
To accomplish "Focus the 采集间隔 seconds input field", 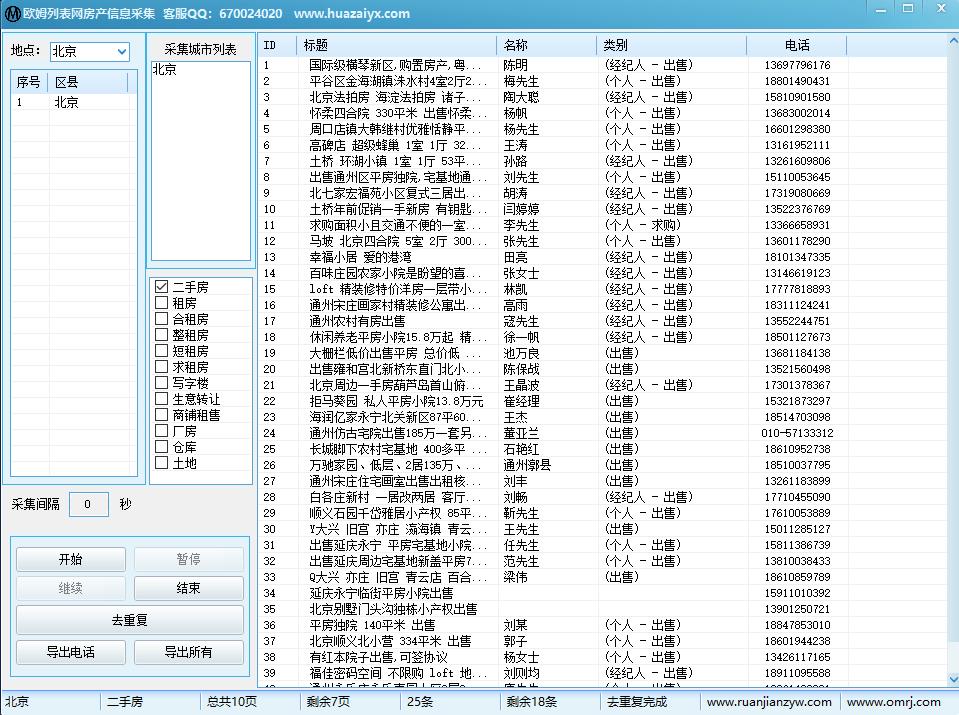I will (x=89, y=504).
